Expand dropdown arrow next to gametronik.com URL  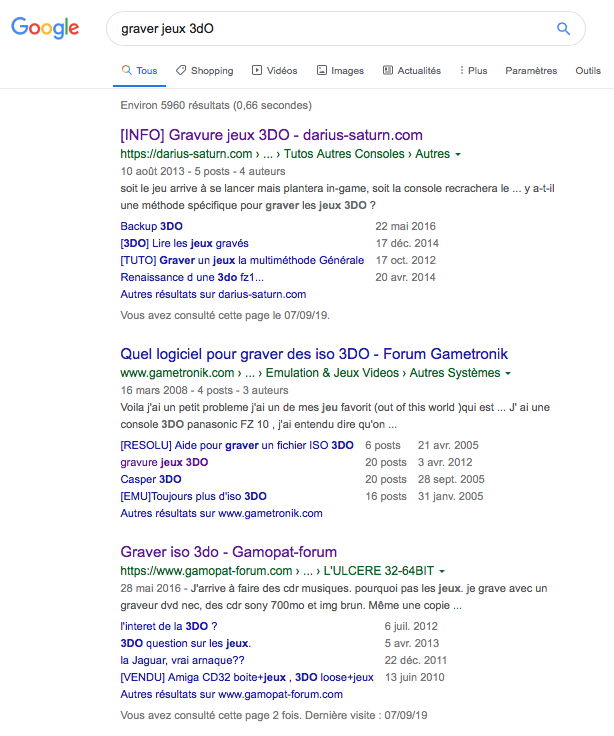point(508,374)
